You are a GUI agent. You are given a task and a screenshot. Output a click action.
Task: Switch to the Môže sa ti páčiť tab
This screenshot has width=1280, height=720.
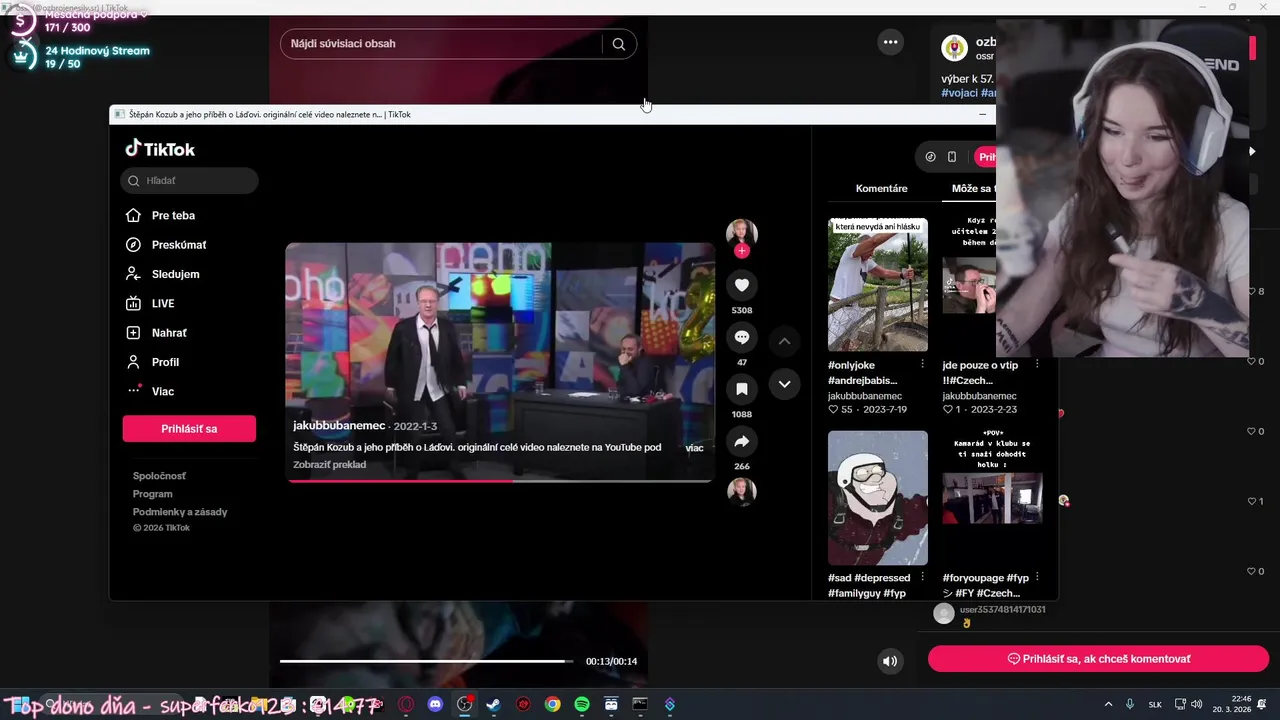point(972,188)
